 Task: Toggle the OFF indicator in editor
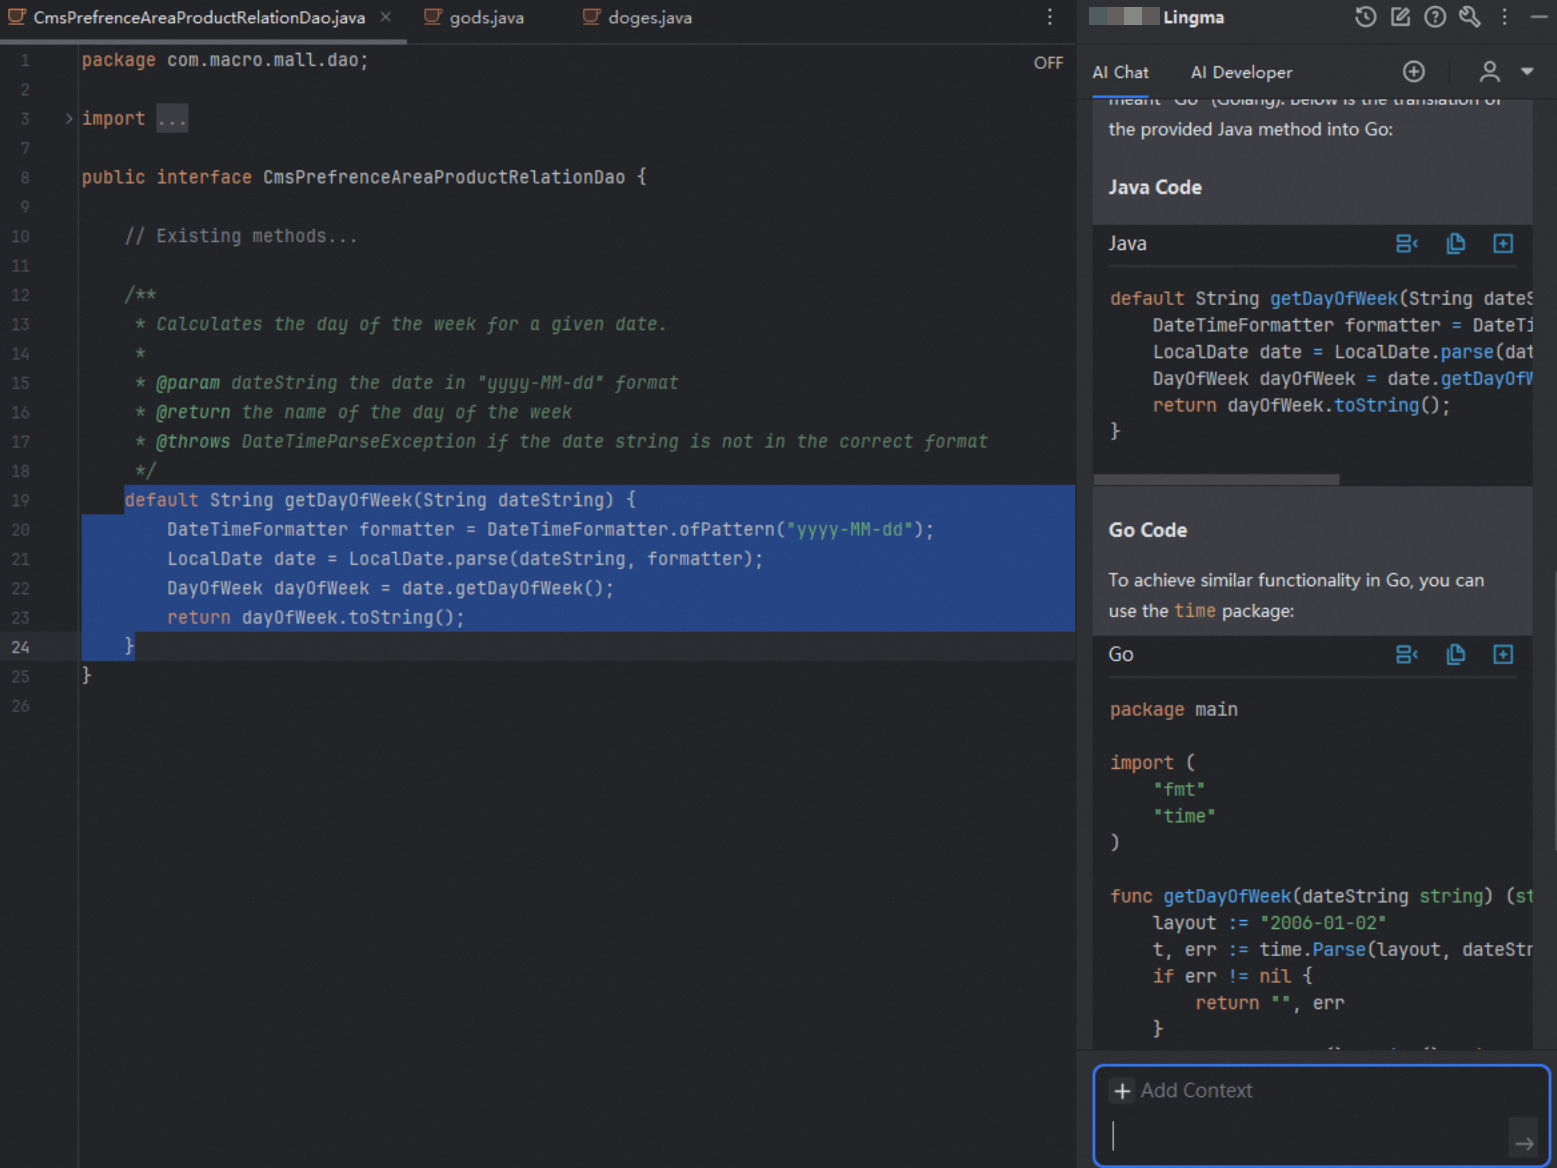1048,63
